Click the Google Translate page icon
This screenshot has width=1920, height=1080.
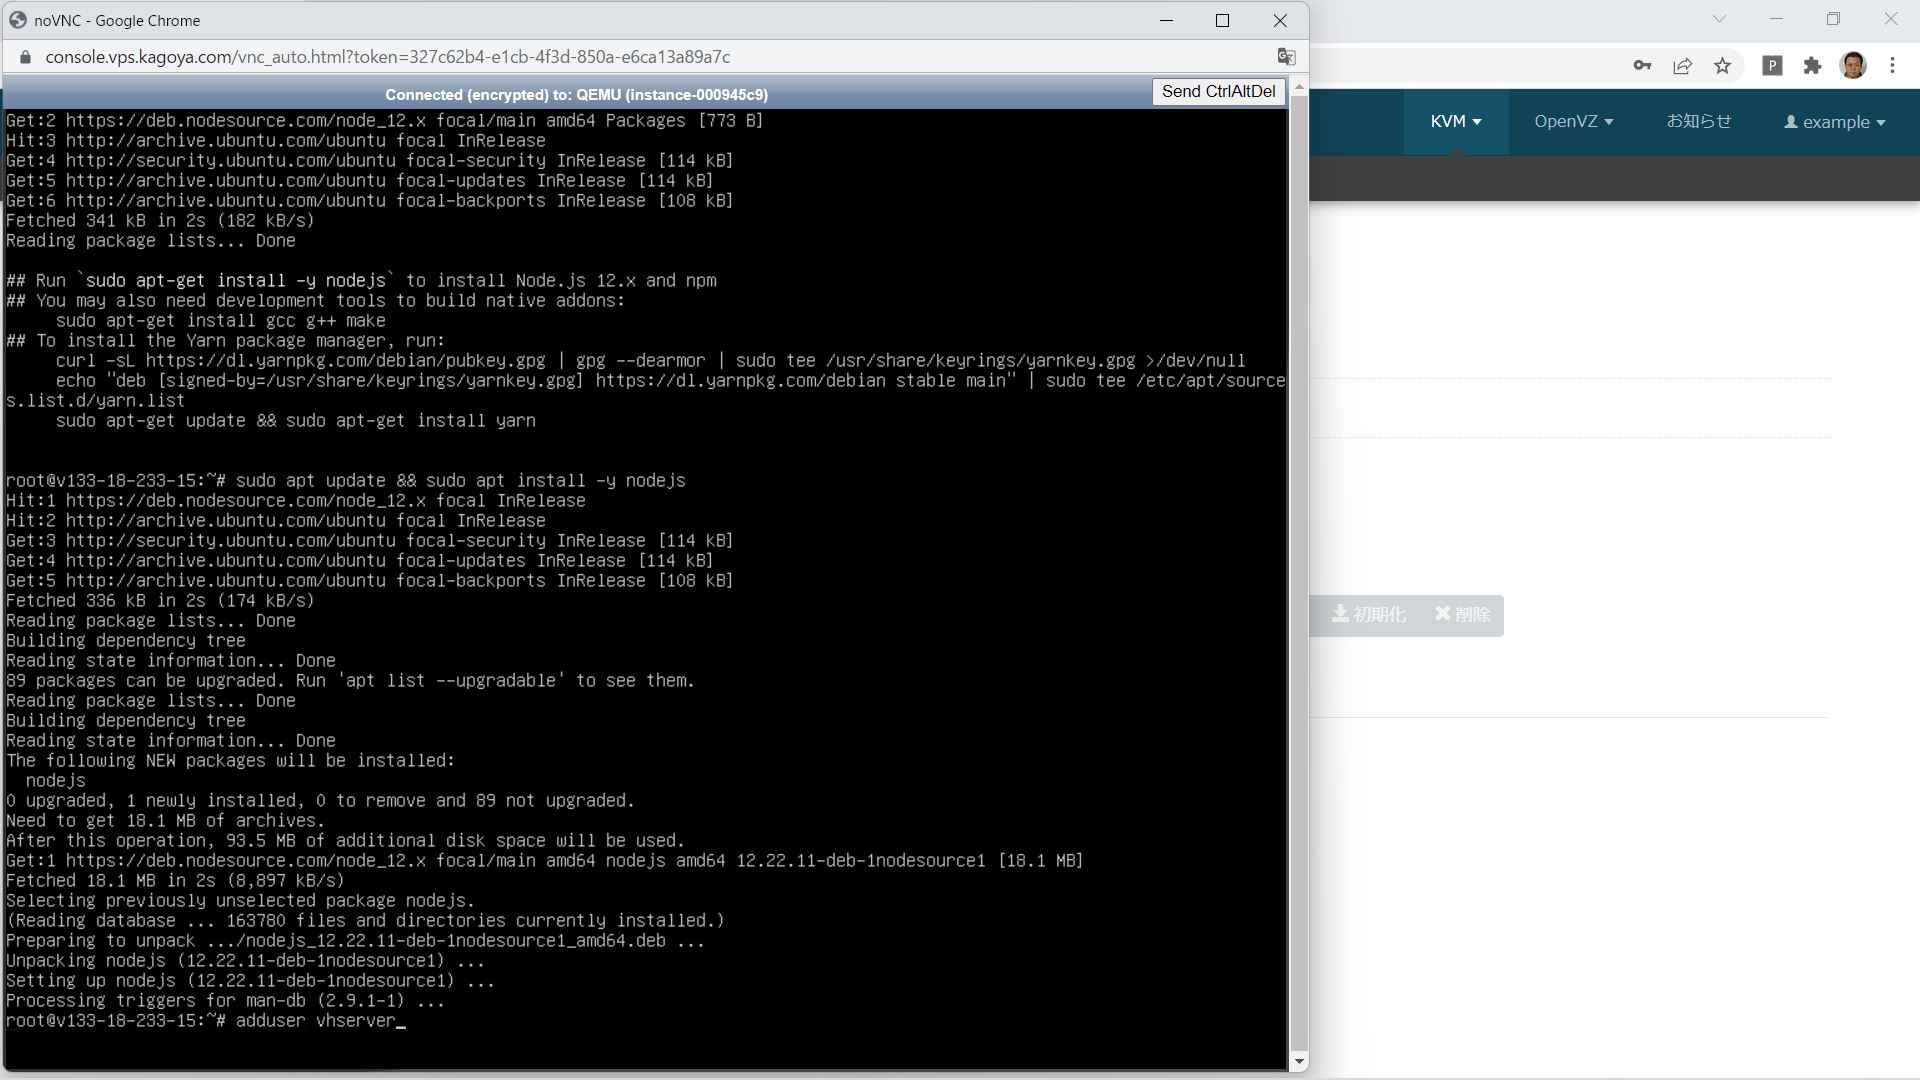1286,57
